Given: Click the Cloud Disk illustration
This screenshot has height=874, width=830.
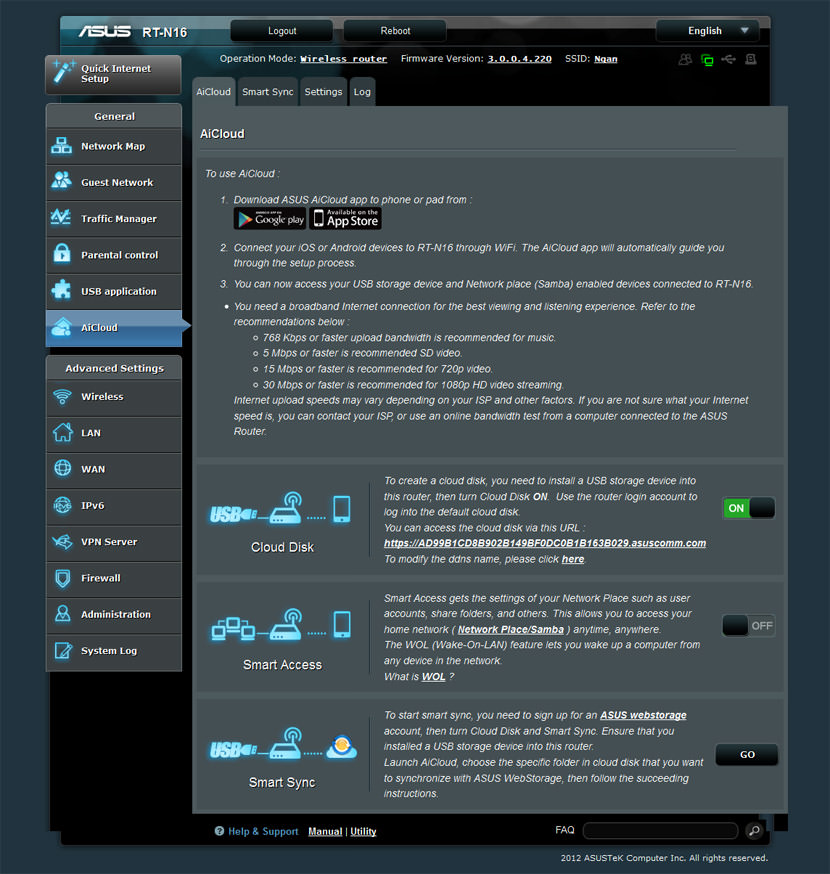Looking at the screenshot, I should tap(280, 508).
